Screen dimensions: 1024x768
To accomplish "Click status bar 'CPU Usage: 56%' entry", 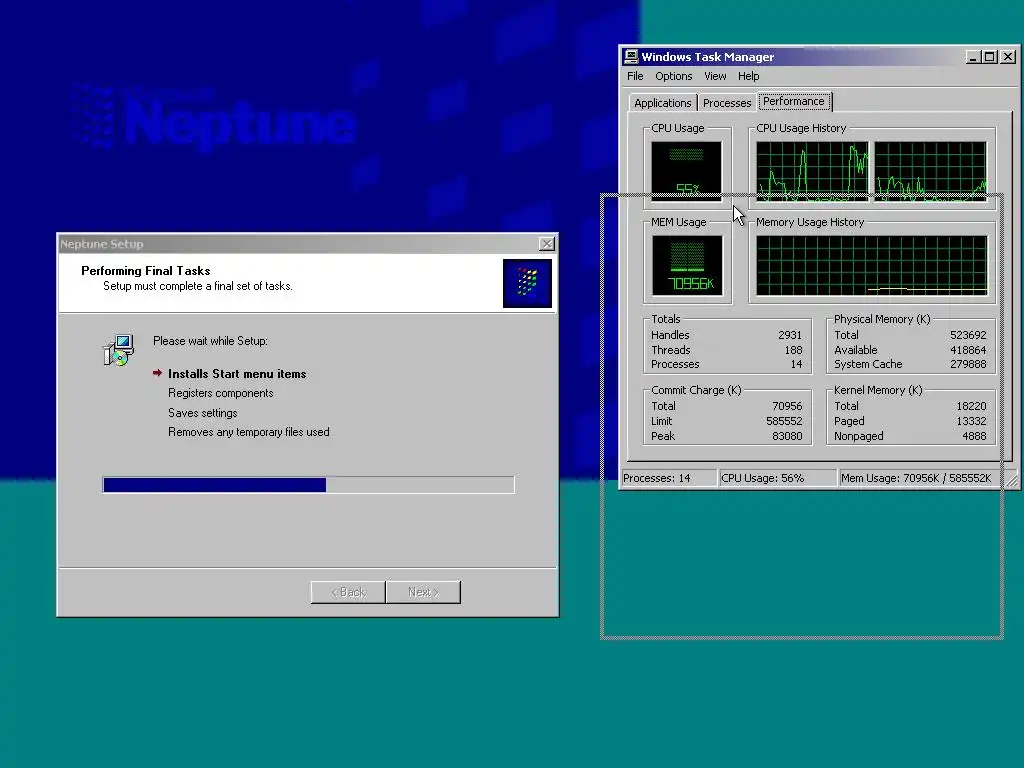I will tap(776, 478).
